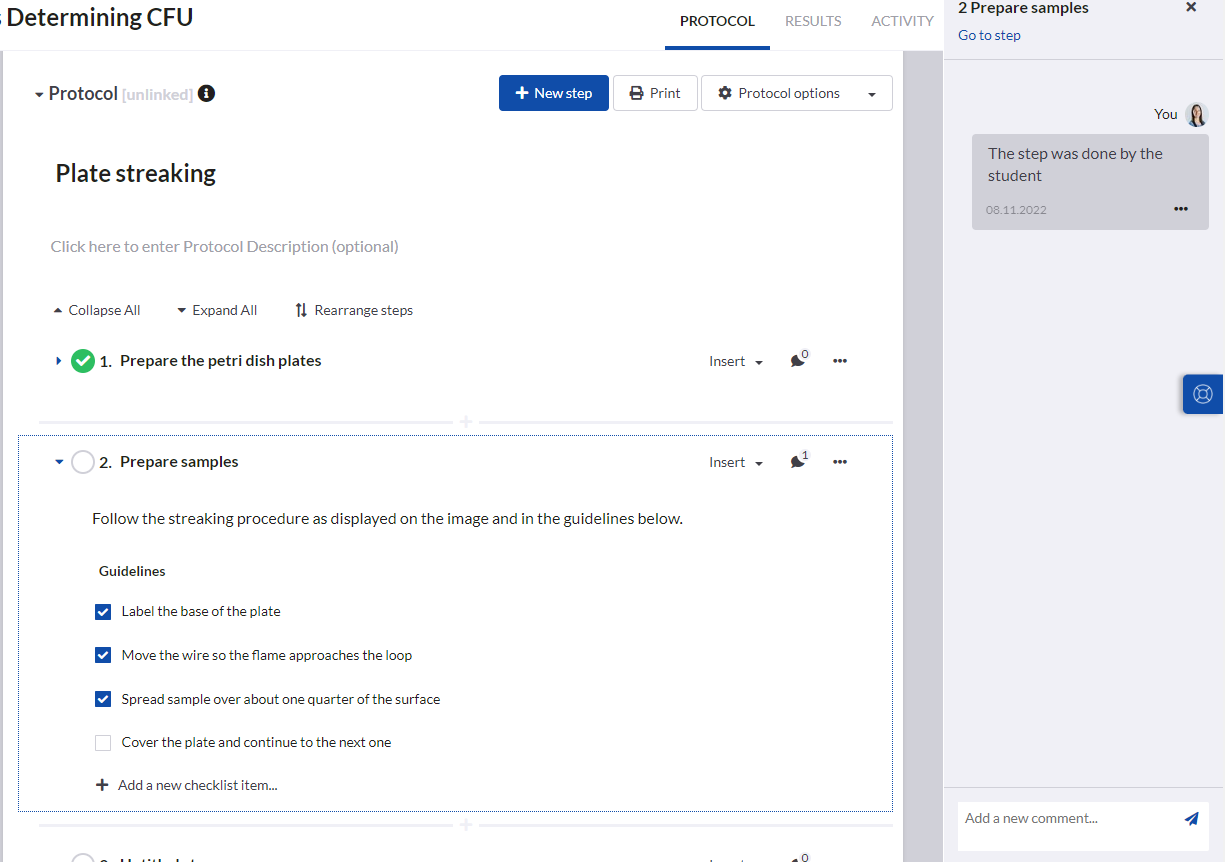The width and height of the screenshot is (1225, 862).
Task: Uncheck 'Label the base of the plate'
Action: (102, 611)
